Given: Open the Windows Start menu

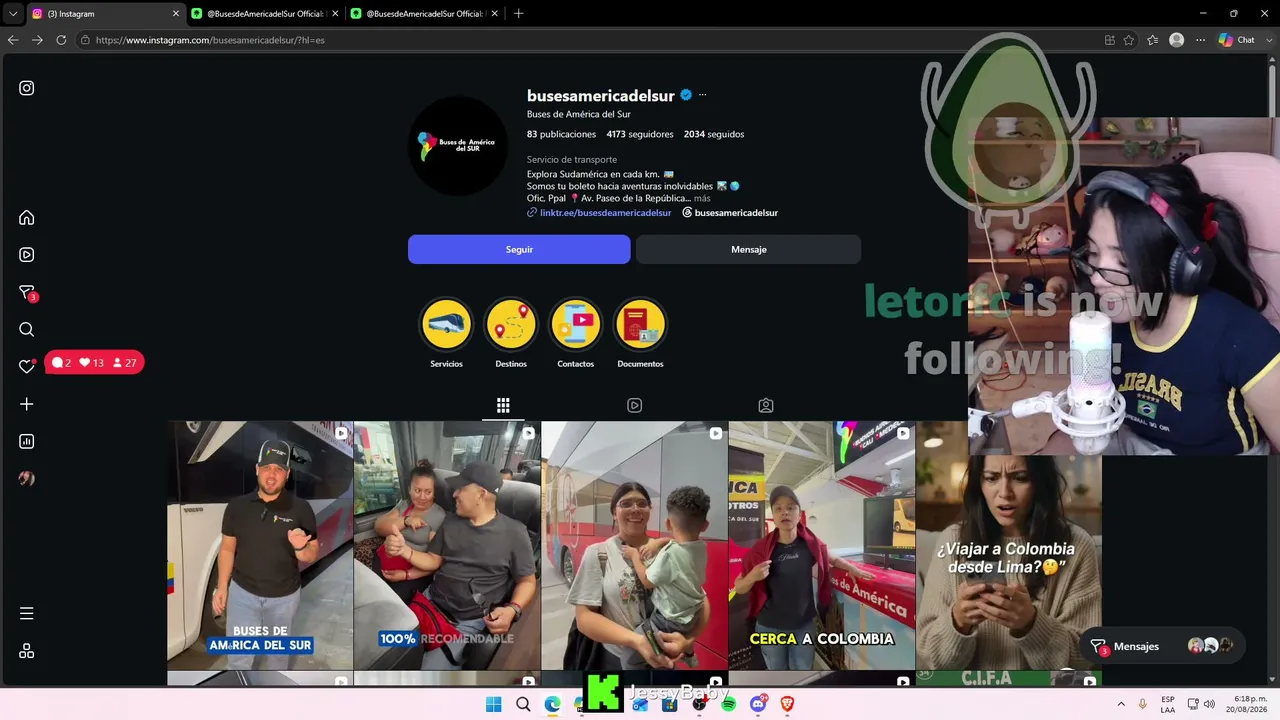Looking at the screenshot, I should (x=494, y=704).
